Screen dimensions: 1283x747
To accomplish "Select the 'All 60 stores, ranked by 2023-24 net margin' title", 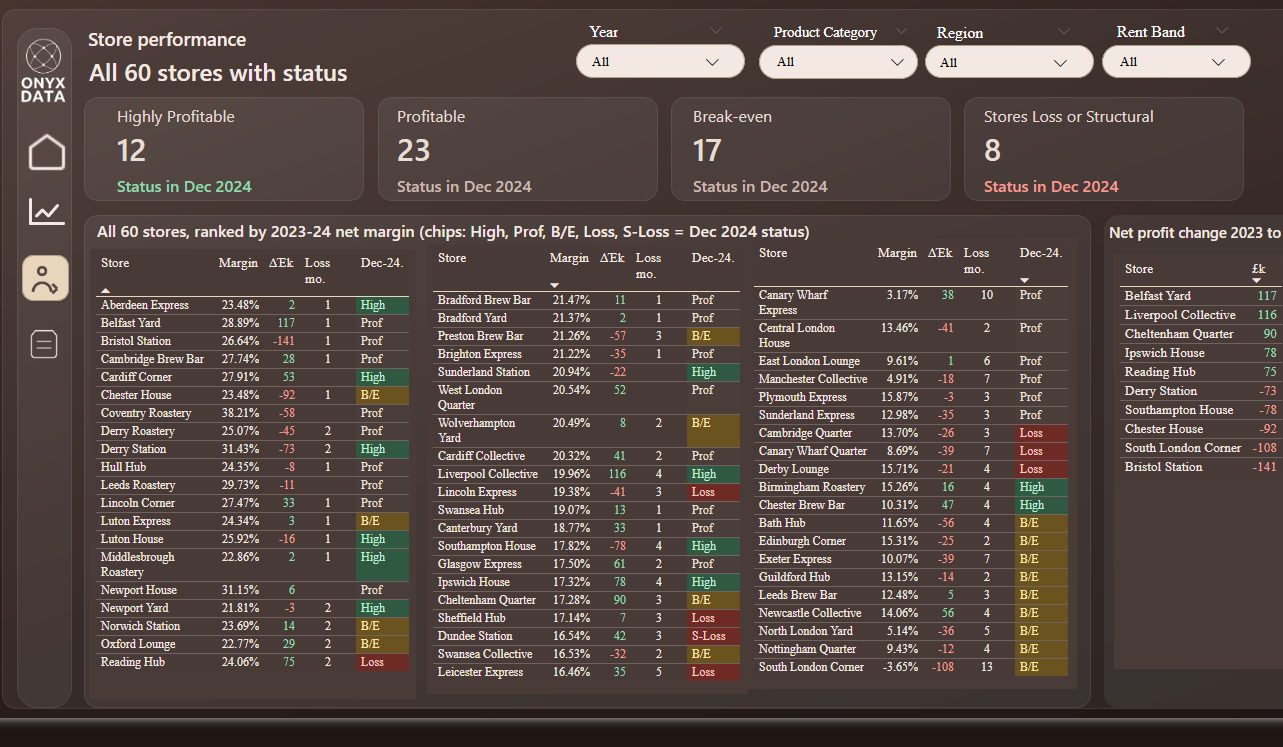I will [x=453, y=232].
